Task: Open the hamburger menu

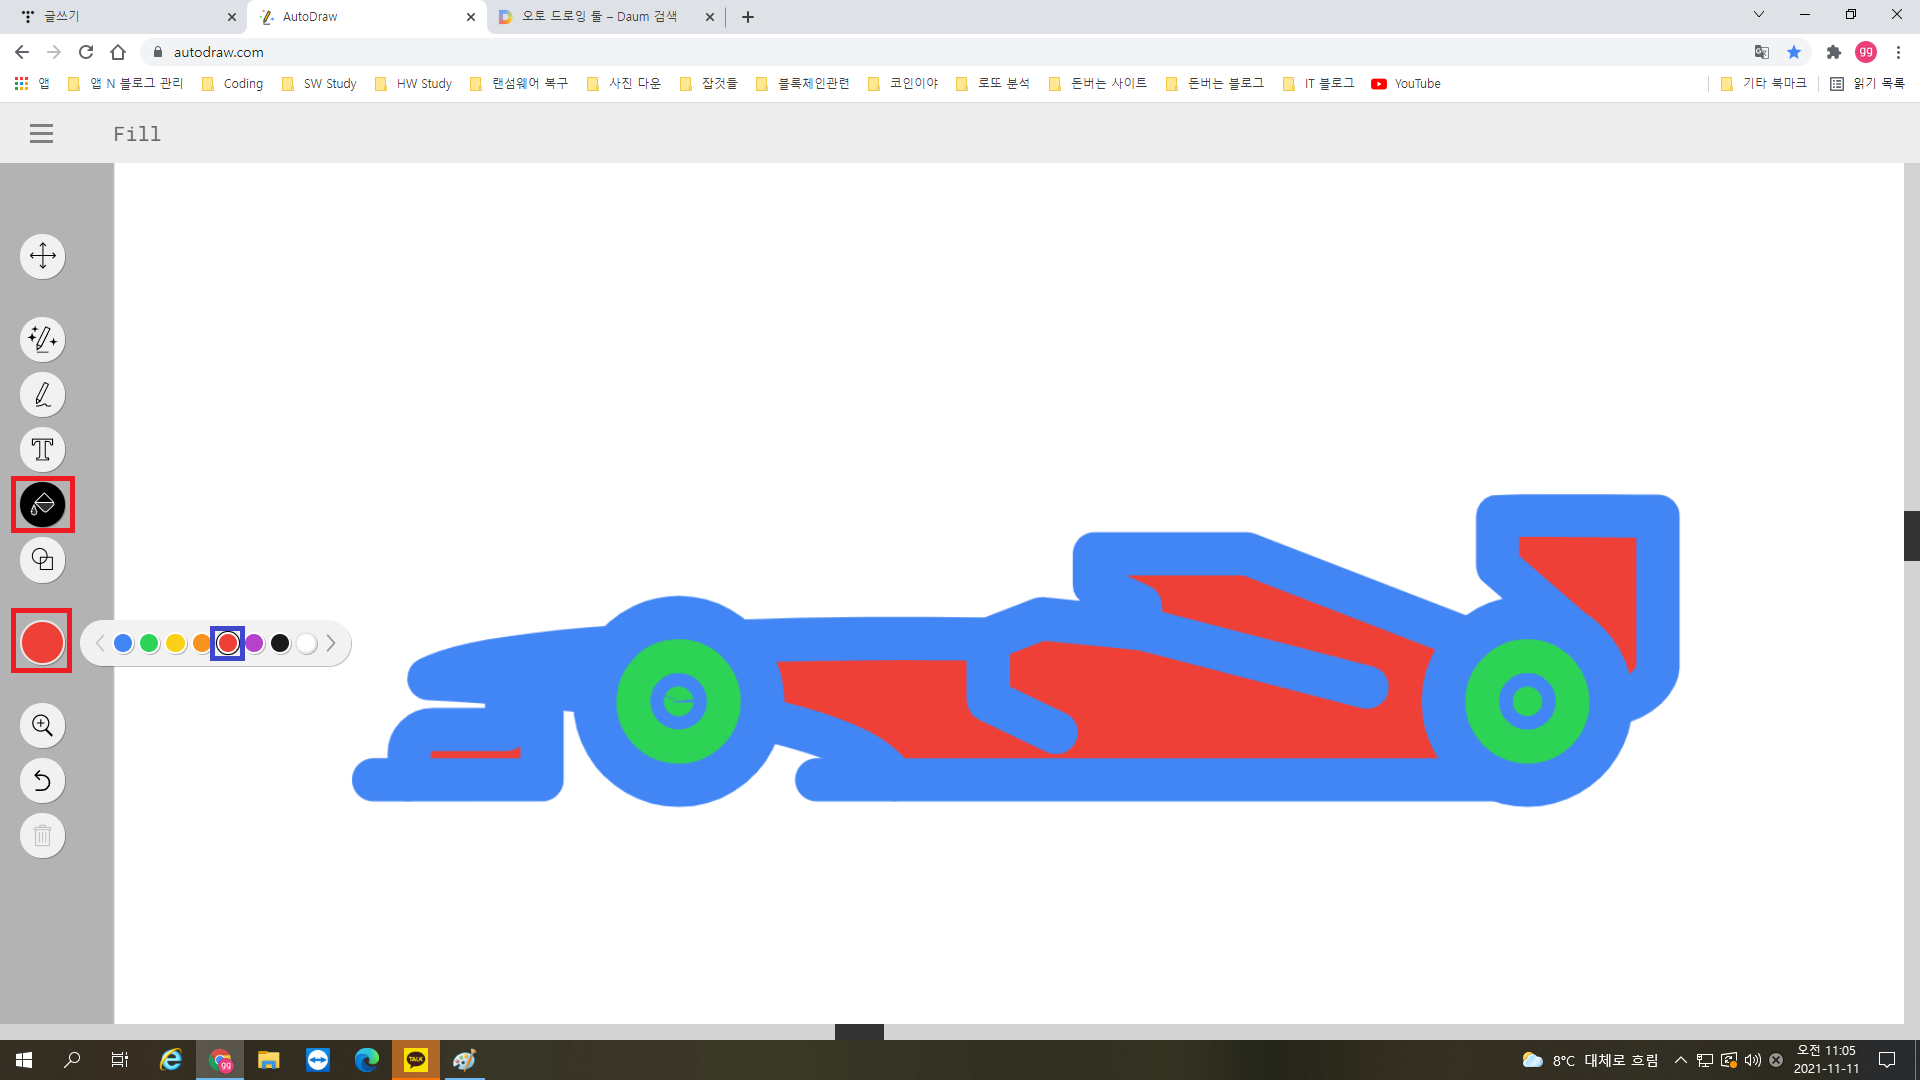Action: [41, 134]
